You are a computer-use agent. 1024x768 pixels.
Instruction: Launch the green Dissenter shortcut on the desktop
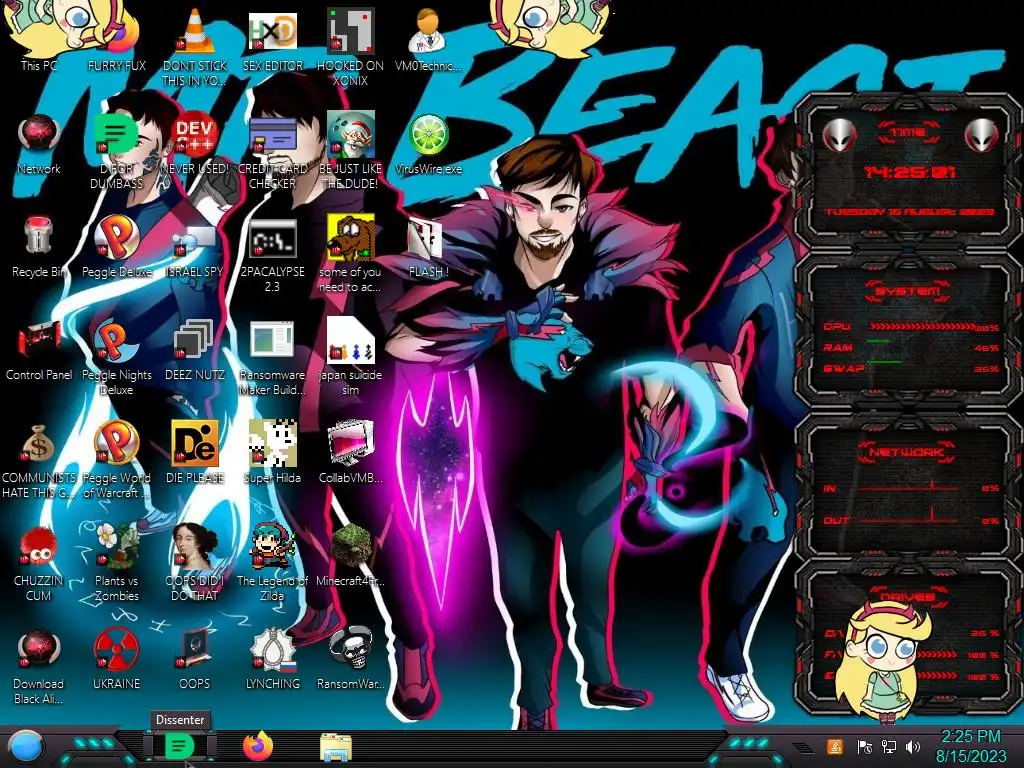click(116, 149)
